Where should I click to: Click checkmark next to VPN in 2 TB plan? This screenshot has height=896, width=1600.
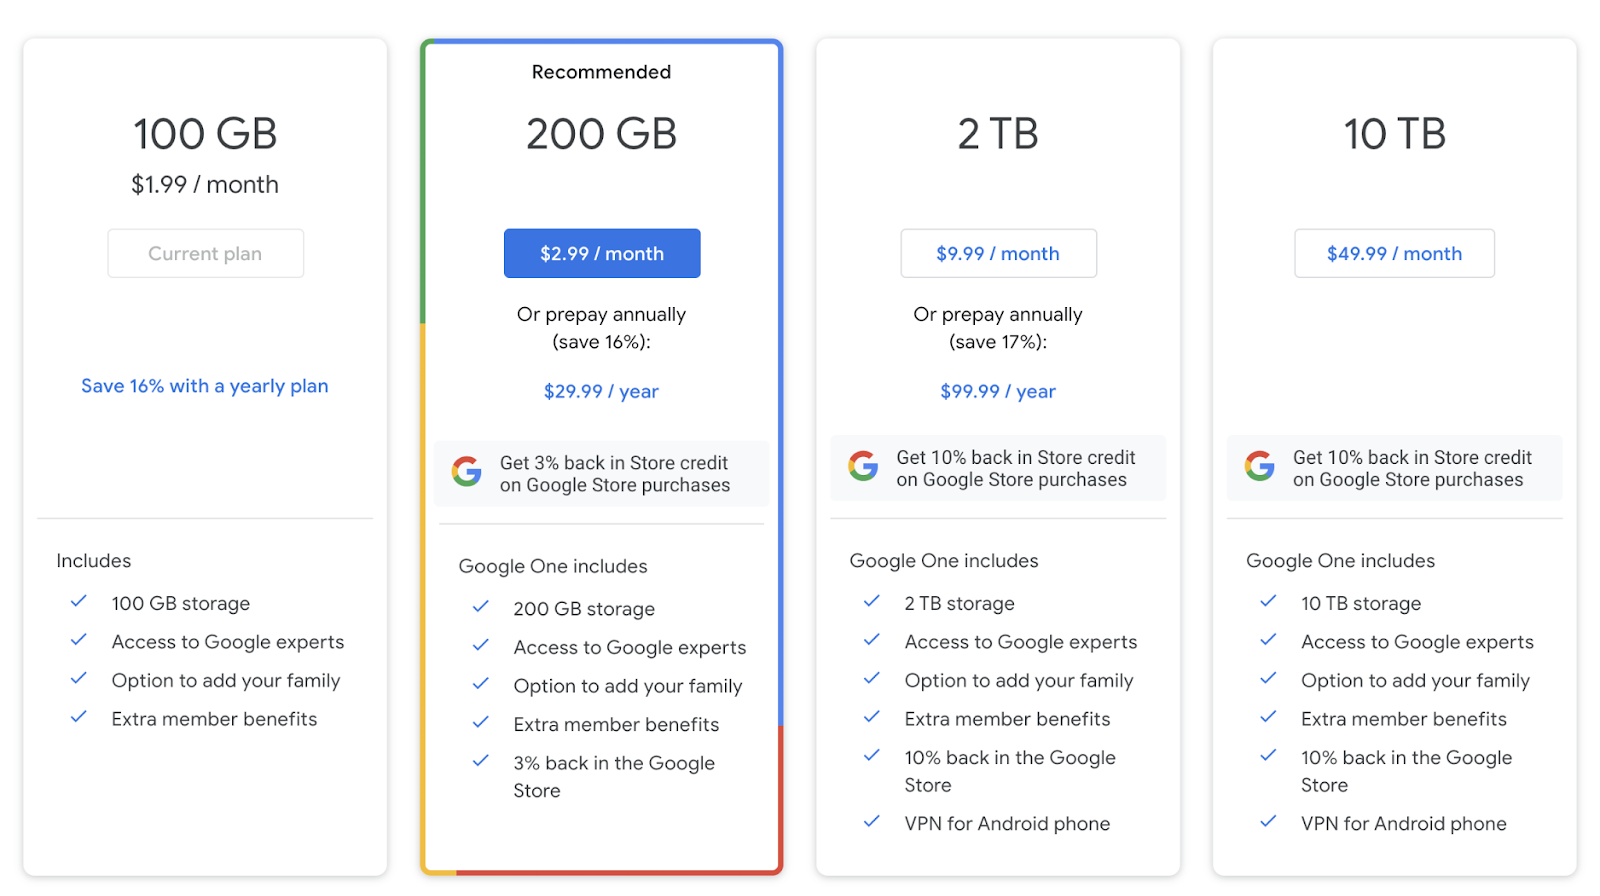click(872, 822)
